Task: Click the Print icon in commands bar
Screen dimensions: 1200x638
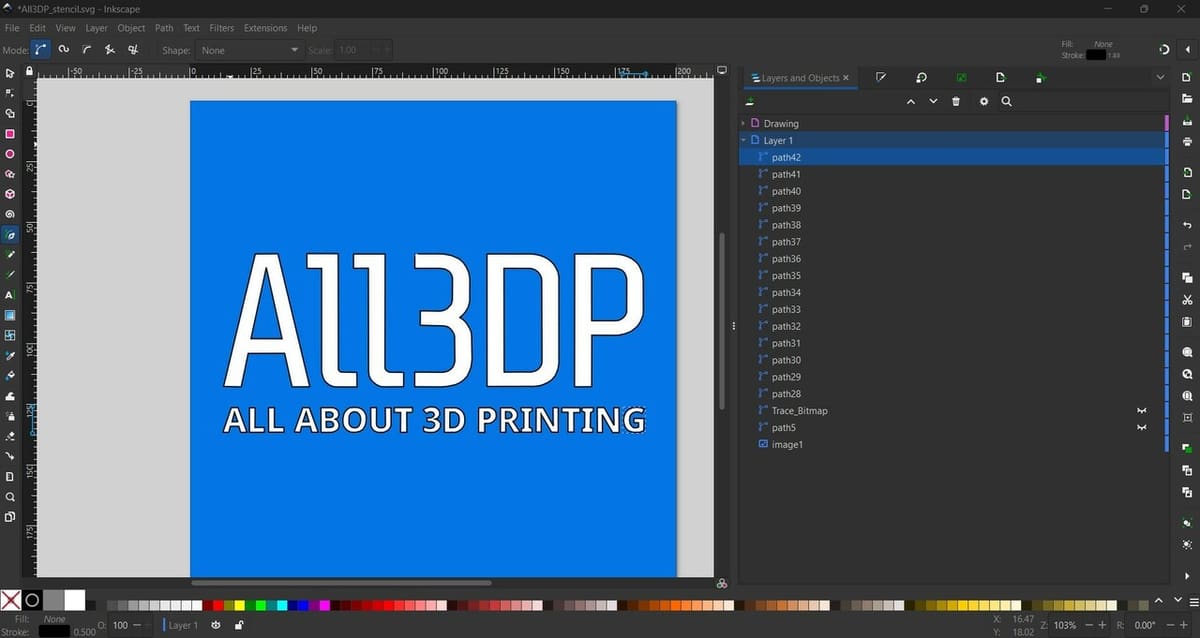Action: (1187, 141)
